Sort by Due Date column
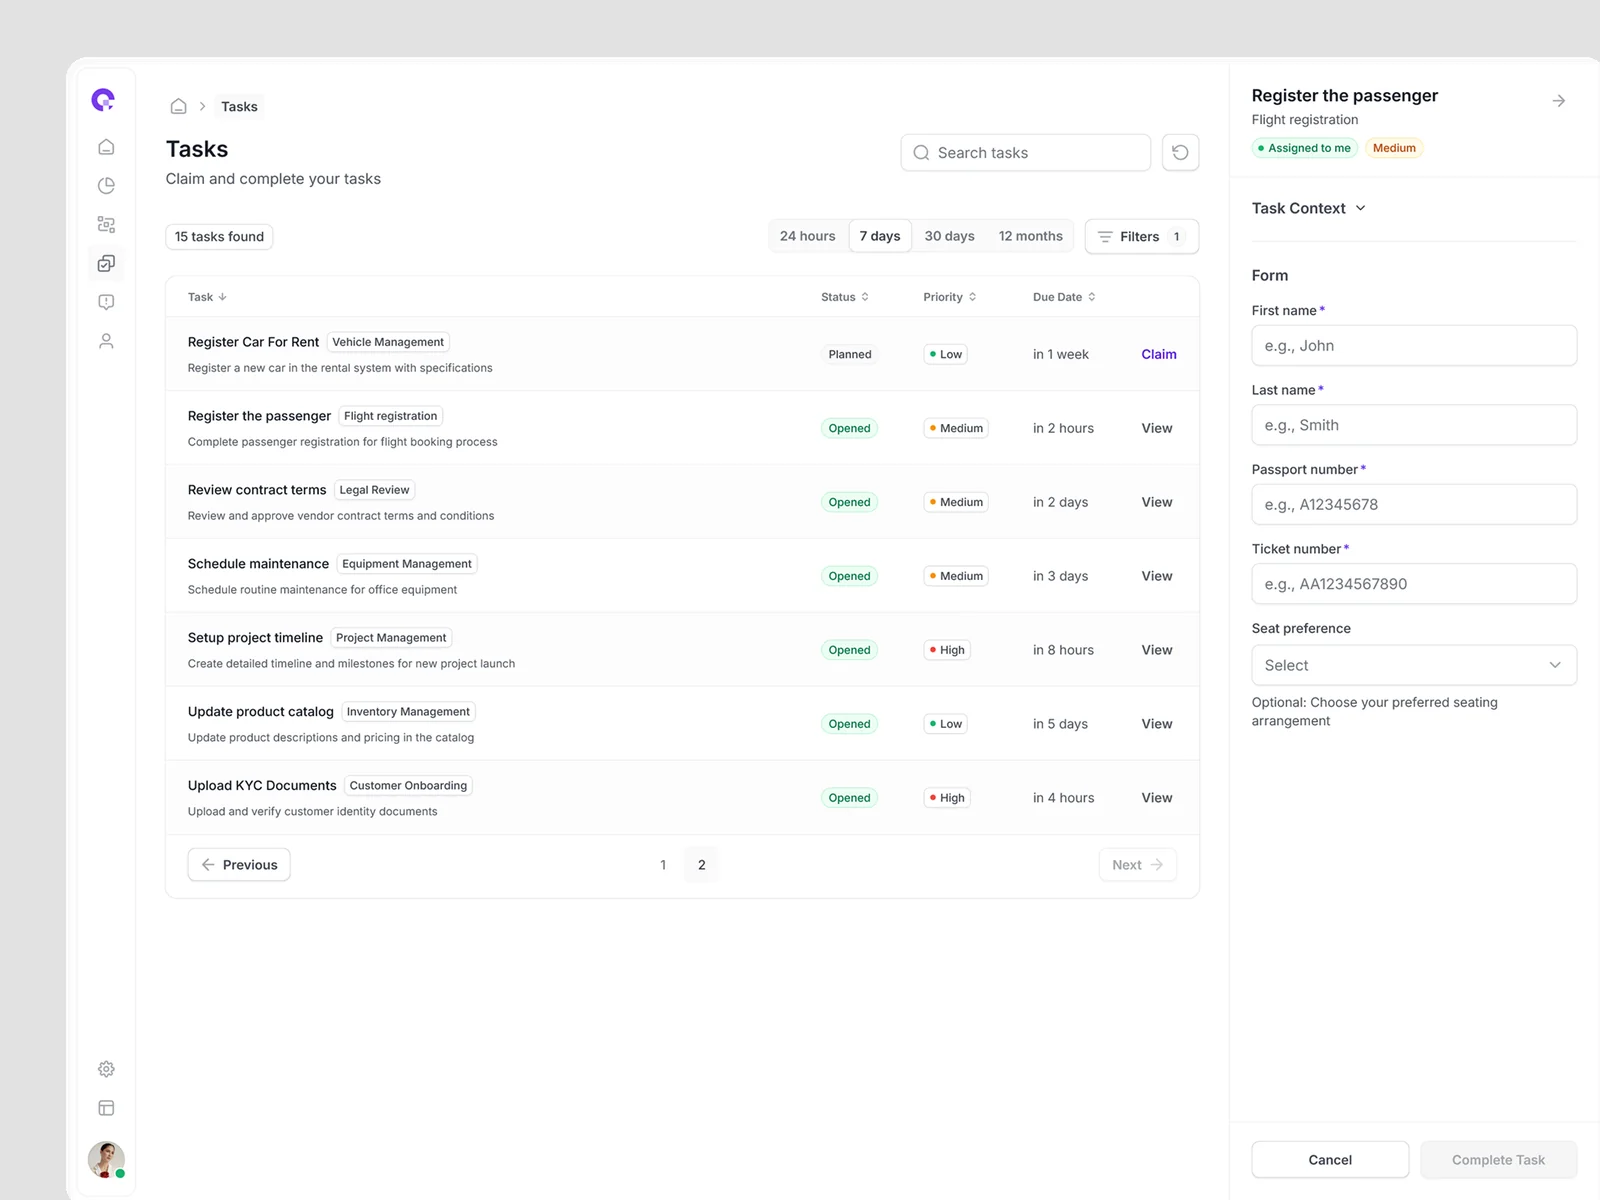 [x=1064, y=297]
